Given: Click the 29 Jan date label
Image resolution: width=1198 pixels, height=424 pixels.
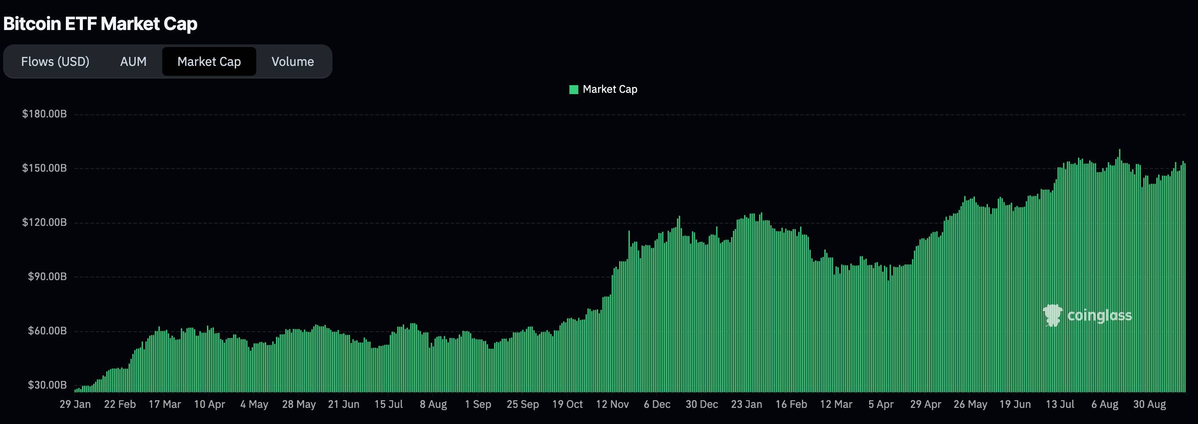Looking at the screenshot, I should 75,405.
